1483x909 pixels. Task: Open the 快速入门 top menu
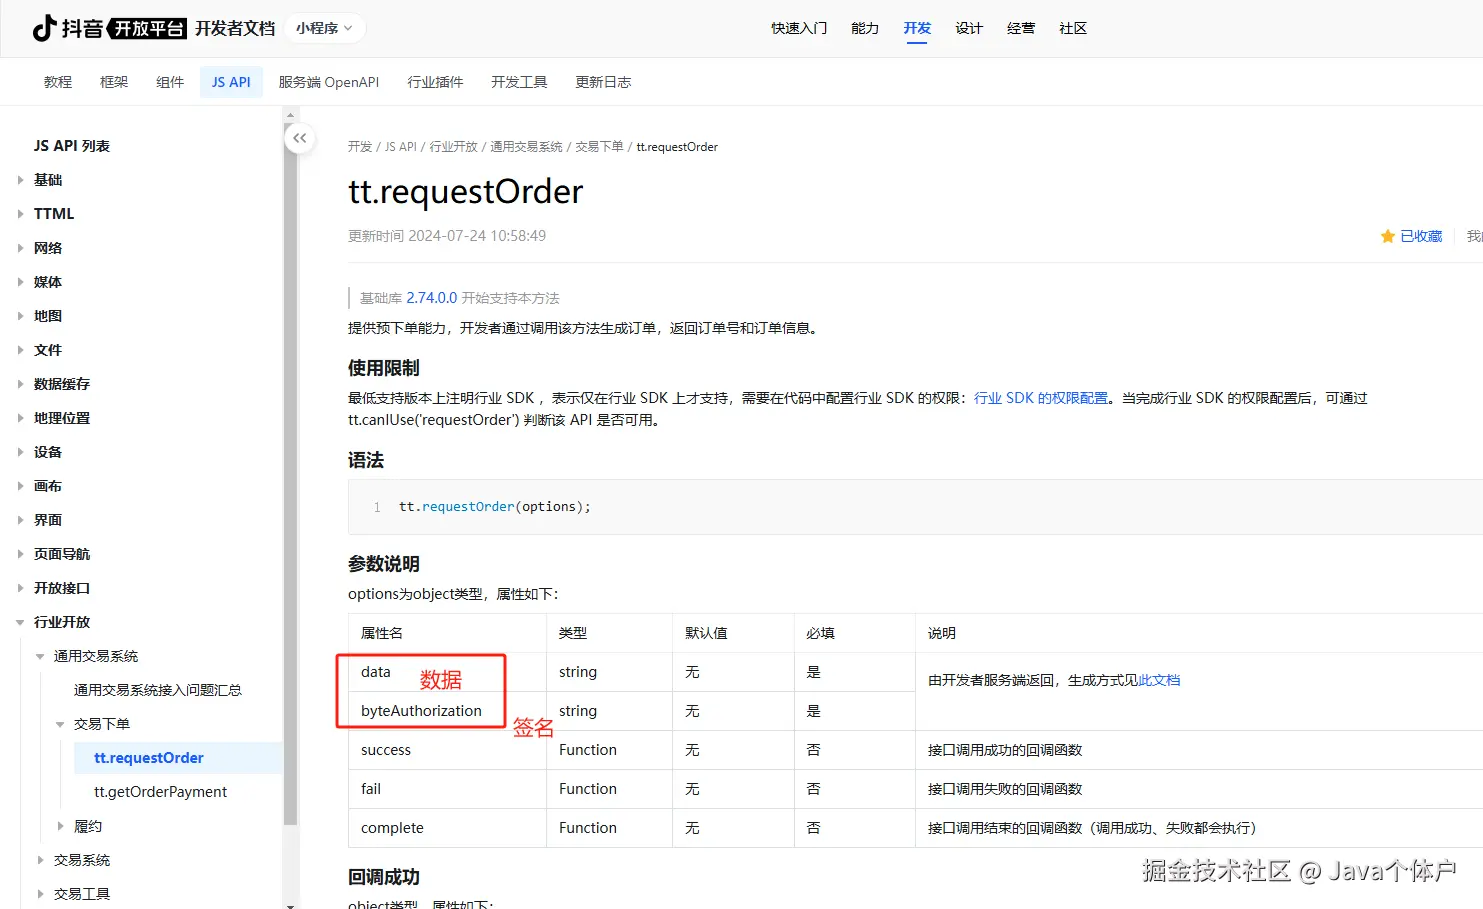click(x=799, y=28)
